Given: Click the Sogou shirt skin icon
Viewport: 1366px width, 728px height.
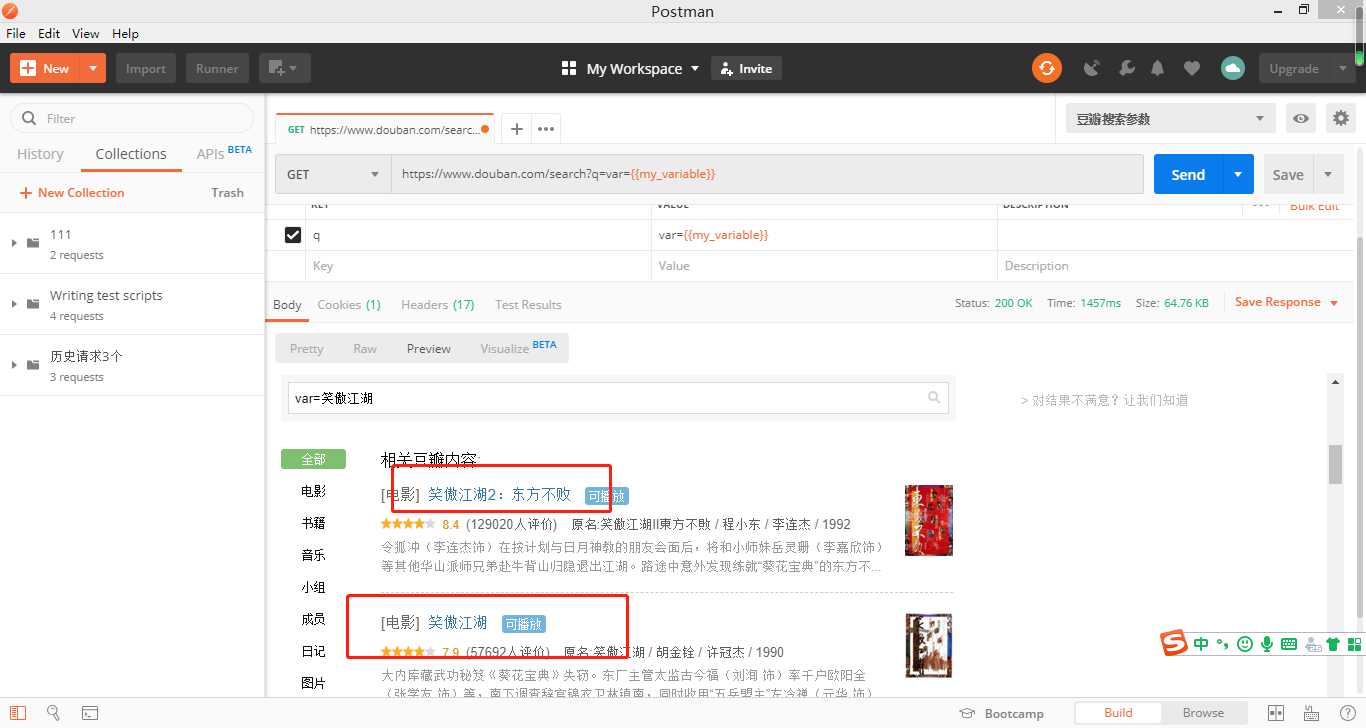Looking at the screenshot, I should [1332, 644].
